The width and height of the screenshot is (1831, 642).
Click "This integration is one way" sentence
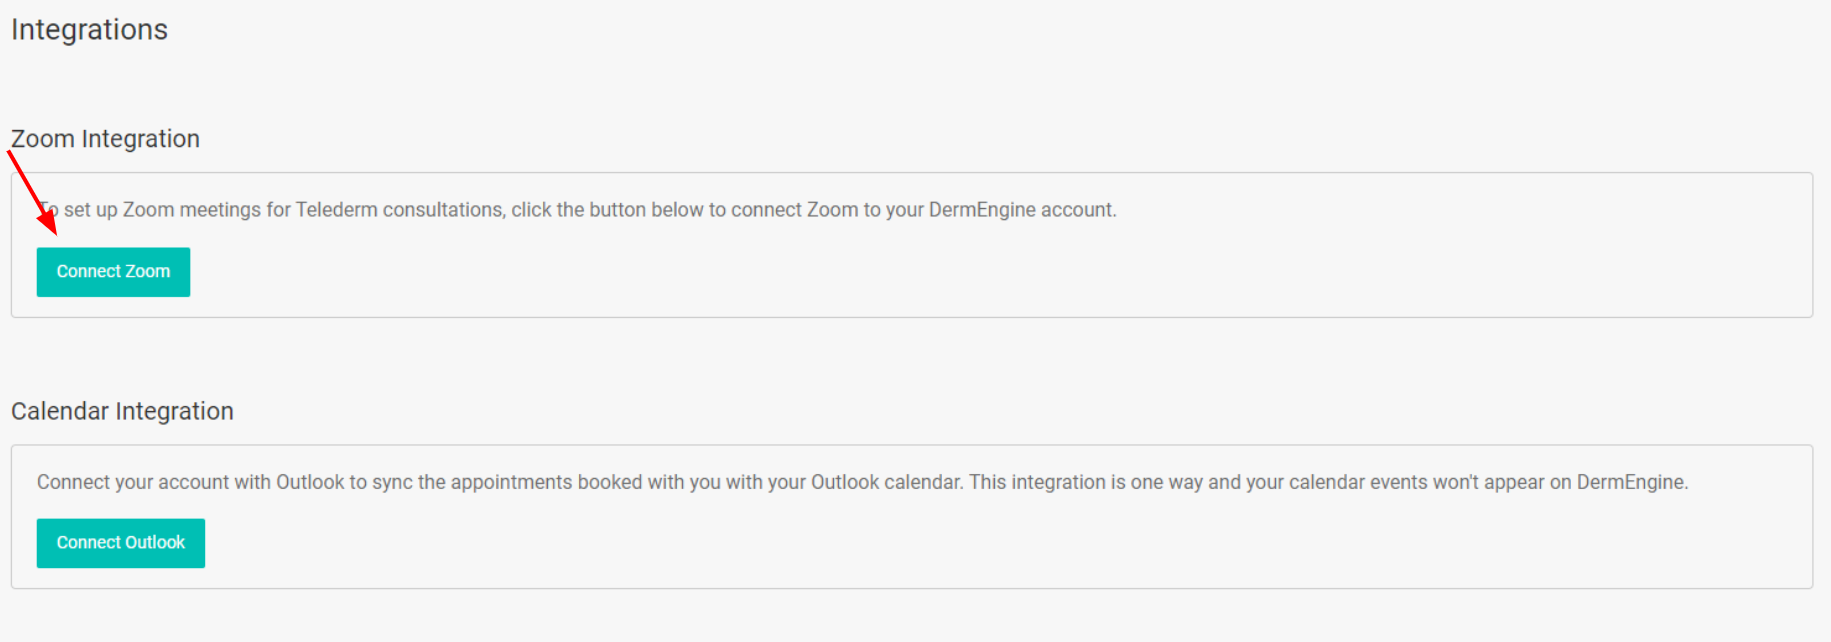pos(1086,482)
